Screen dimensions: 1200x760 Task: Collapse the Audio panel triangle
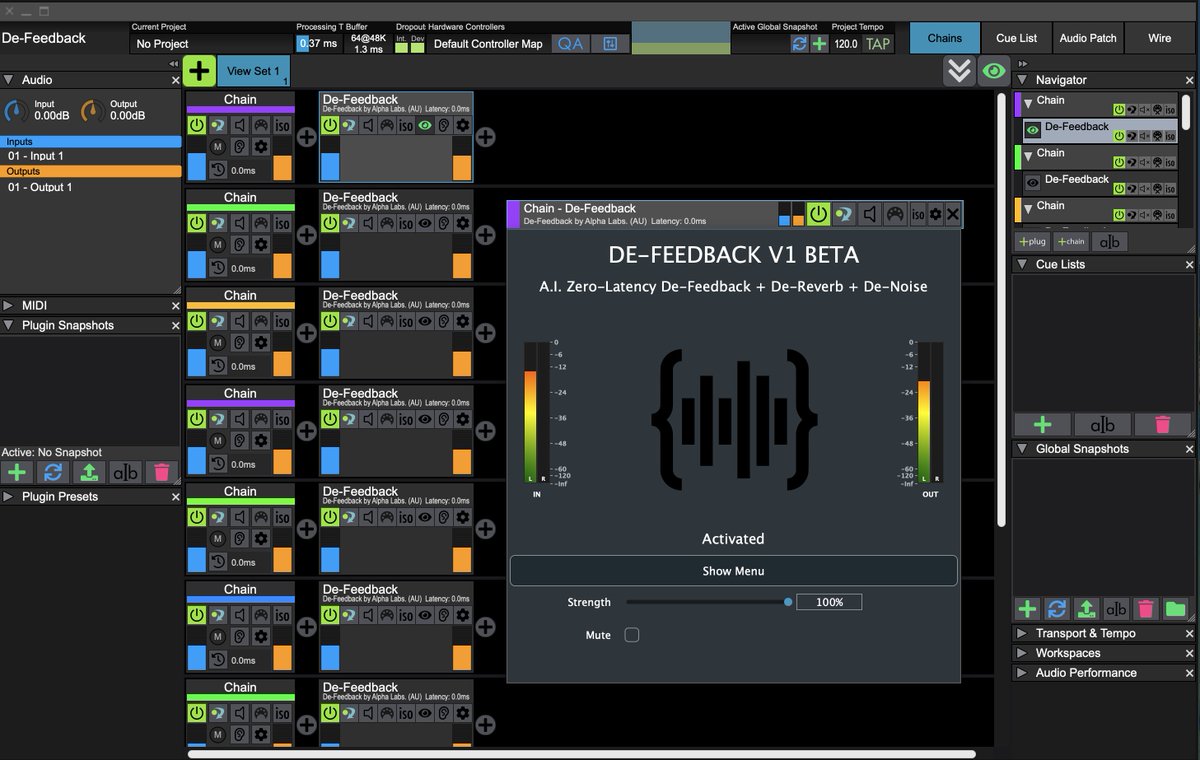click(x=9, y=80)
